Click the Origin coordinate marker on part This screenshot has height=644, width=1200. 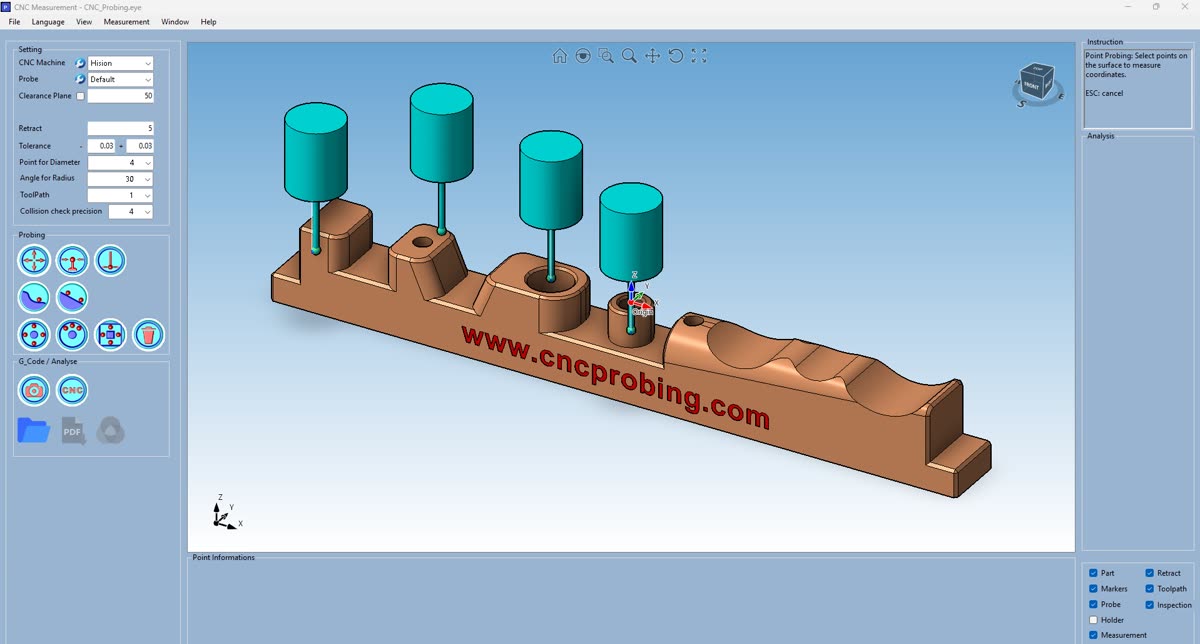(641, 311)
